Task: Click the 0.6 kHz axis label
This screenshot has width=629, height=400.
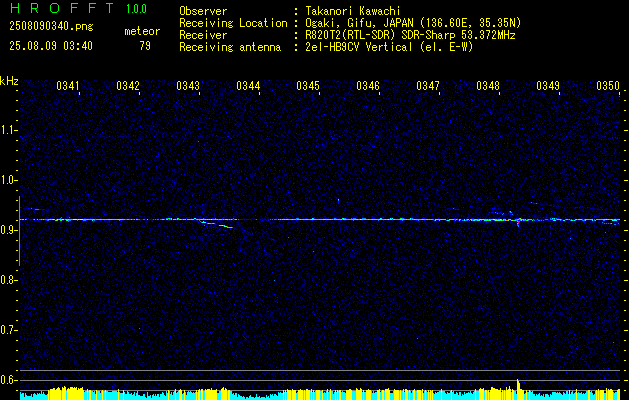Action: (7, 380)
